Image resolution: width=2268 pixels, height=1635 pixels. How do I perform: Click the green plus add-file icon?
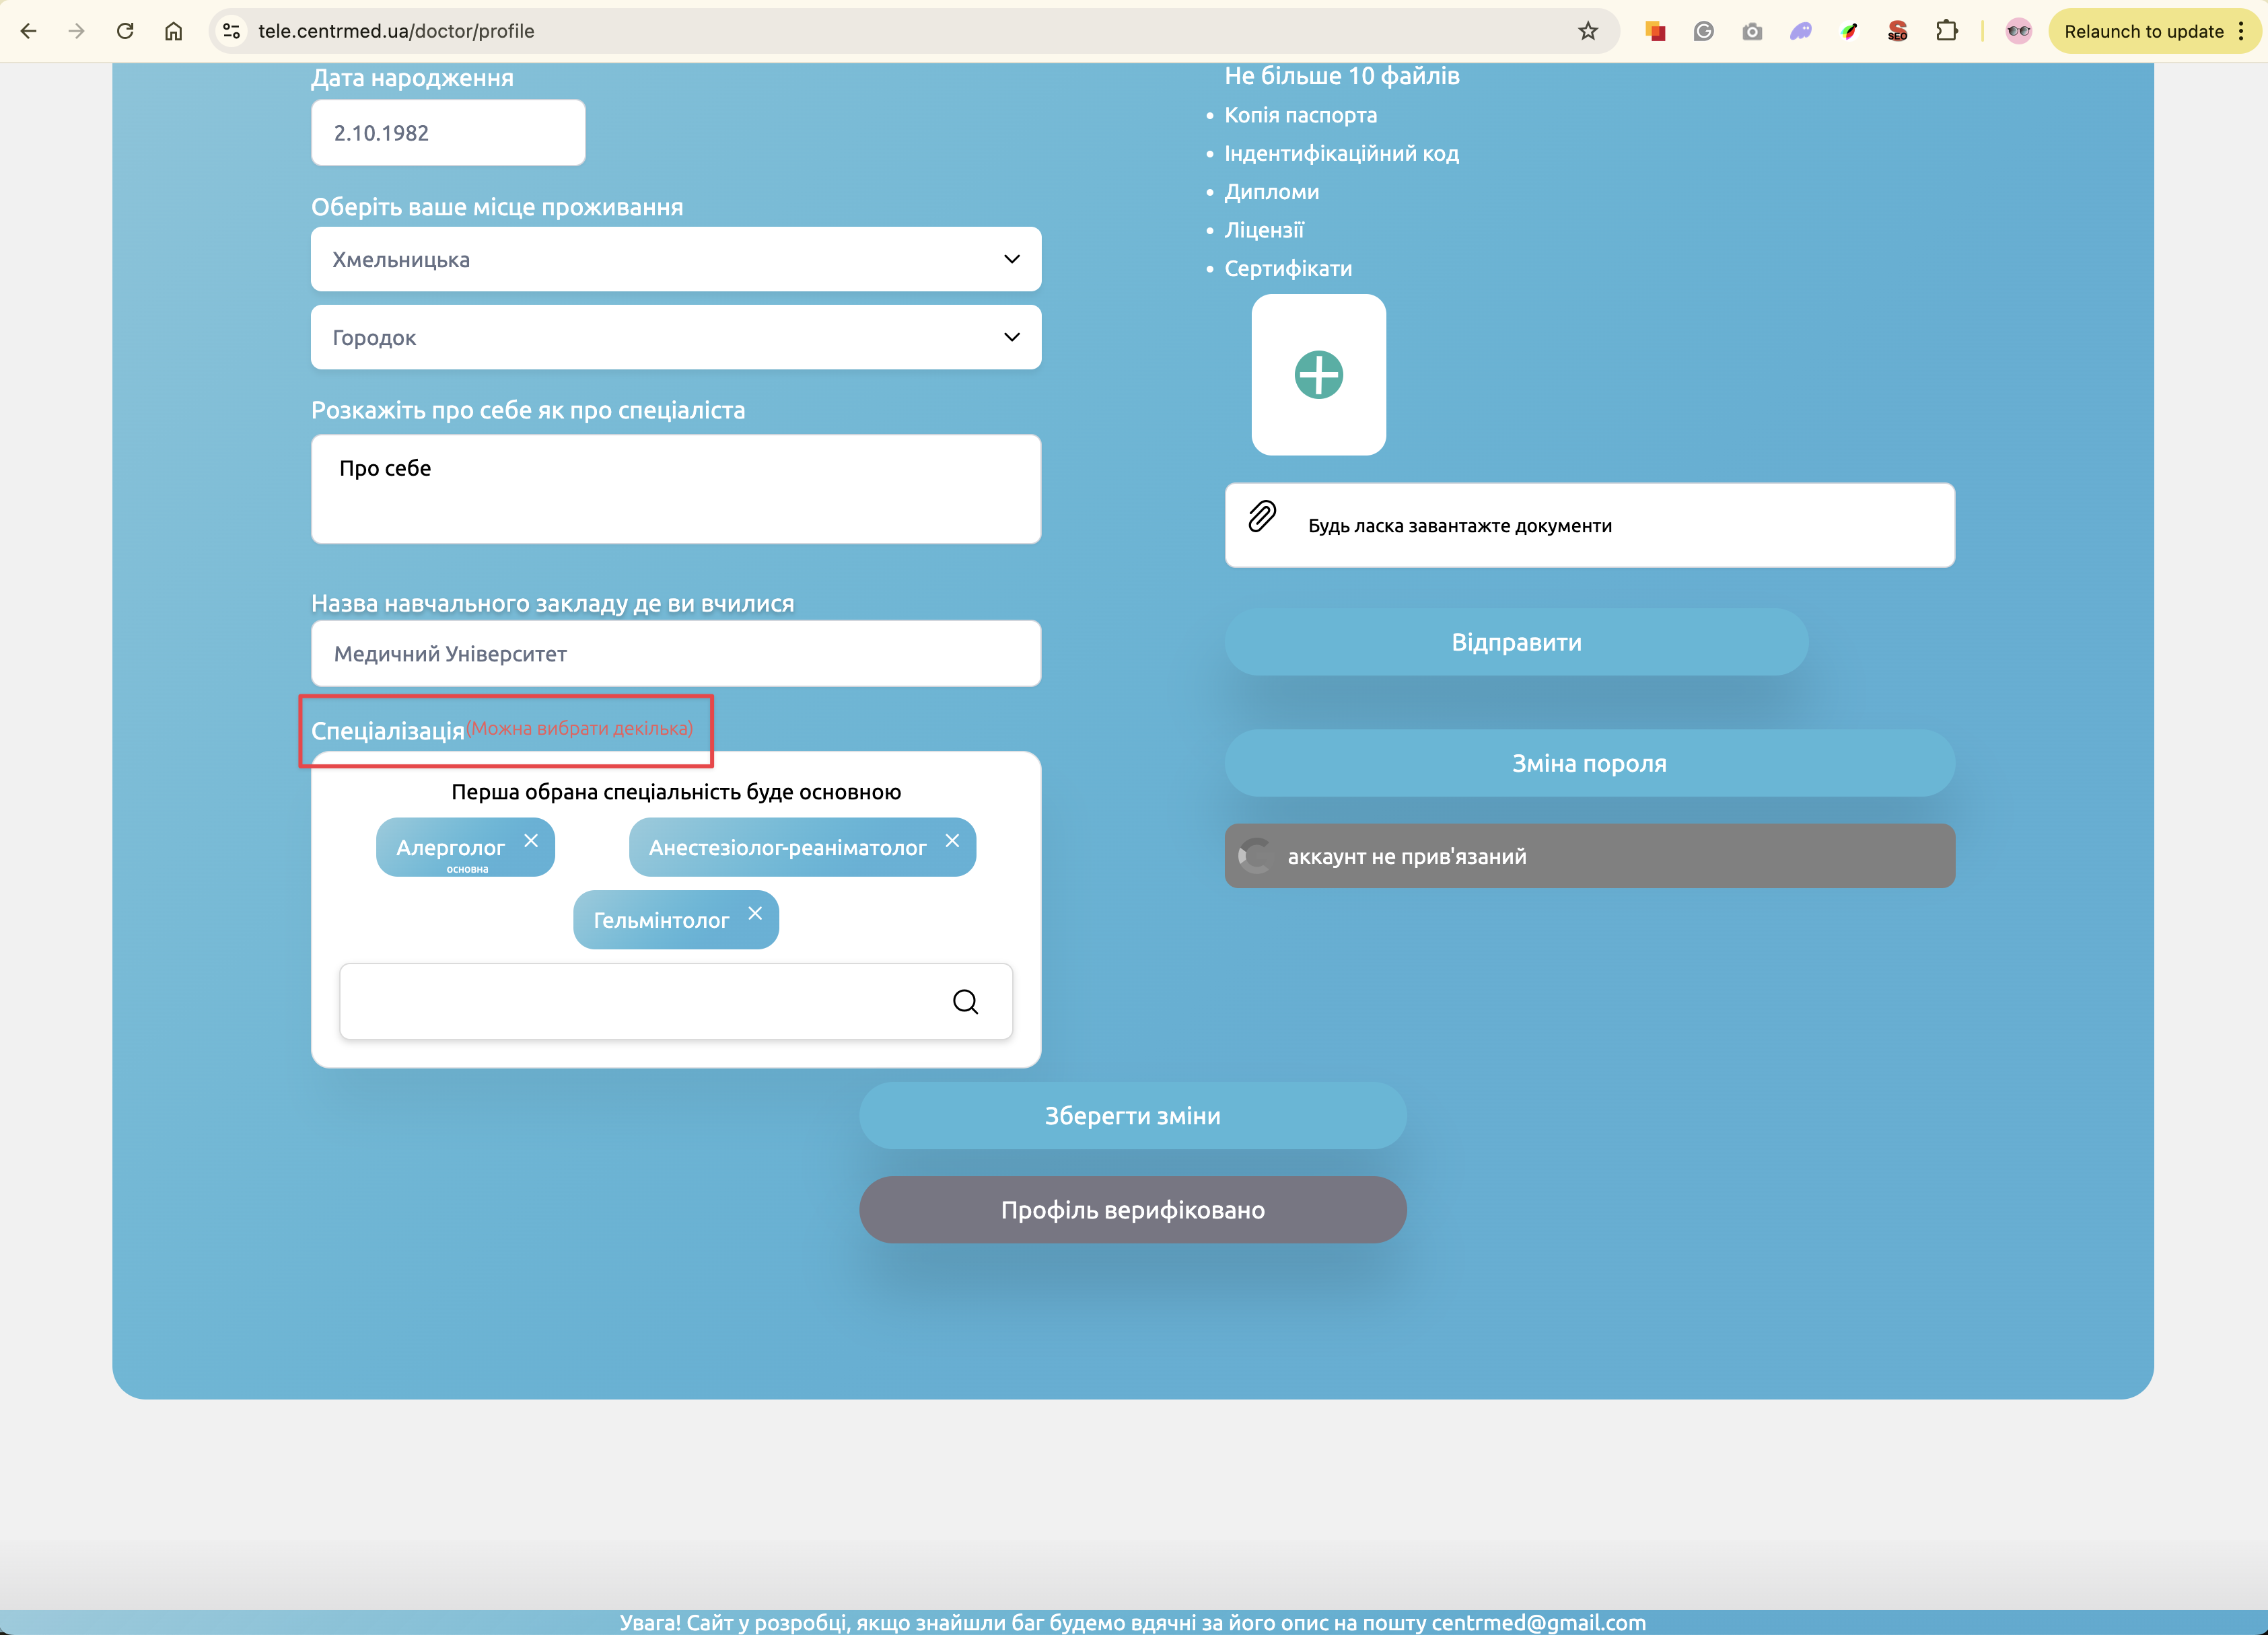1318,375
